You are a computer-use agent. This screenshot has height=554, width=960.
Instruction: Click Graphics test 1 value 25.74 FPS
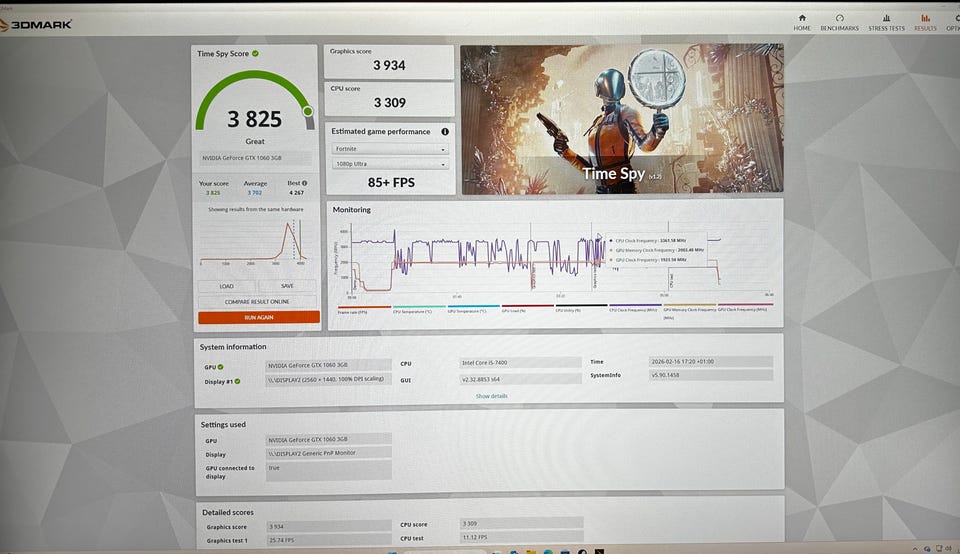tap(329, 540)
